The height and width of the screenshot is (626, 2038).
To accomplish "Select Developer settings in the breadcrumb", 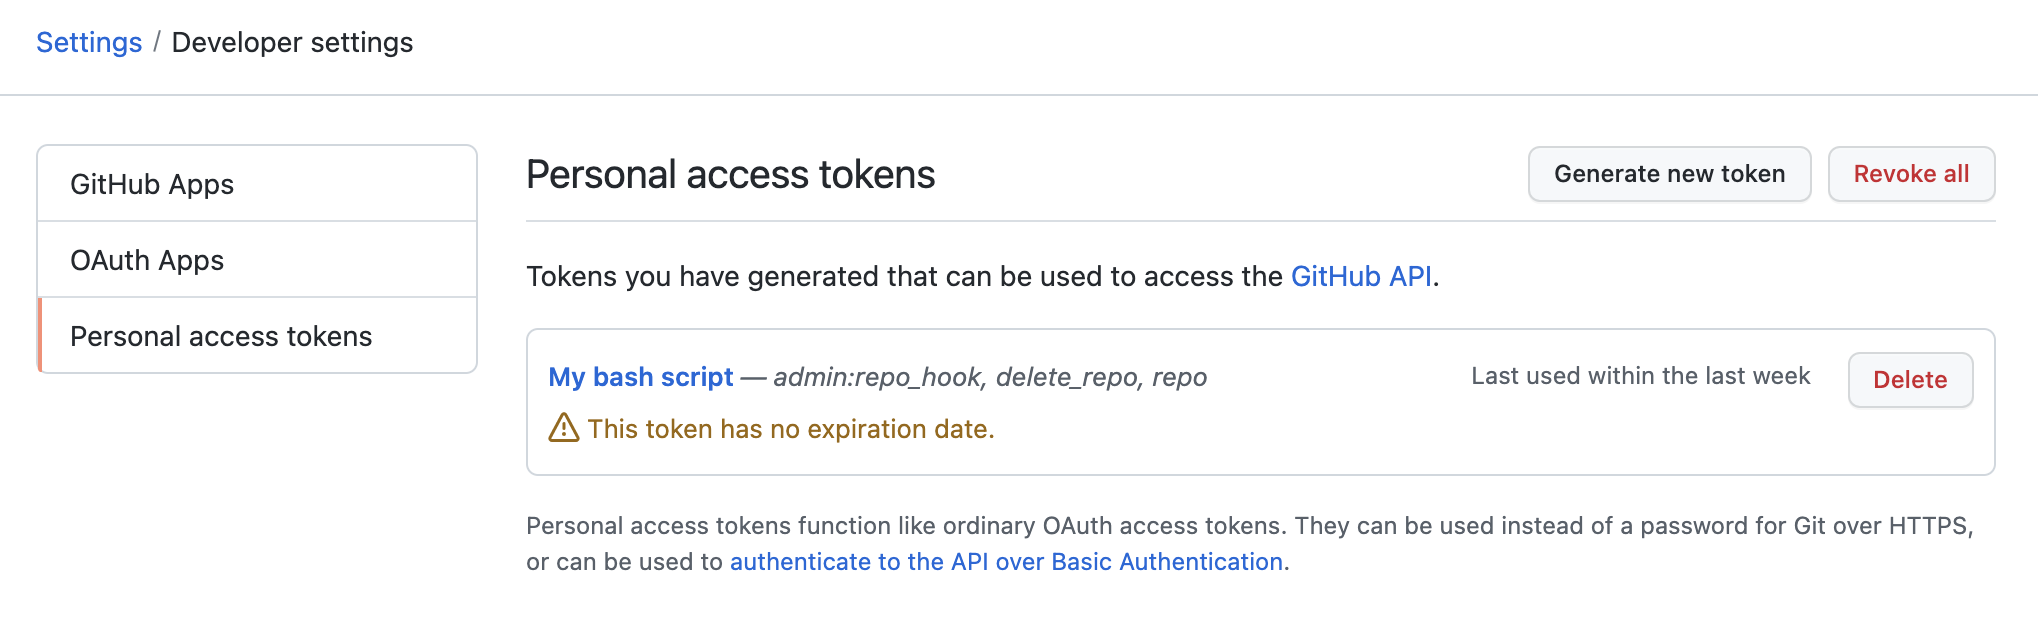I will [292, 42].
